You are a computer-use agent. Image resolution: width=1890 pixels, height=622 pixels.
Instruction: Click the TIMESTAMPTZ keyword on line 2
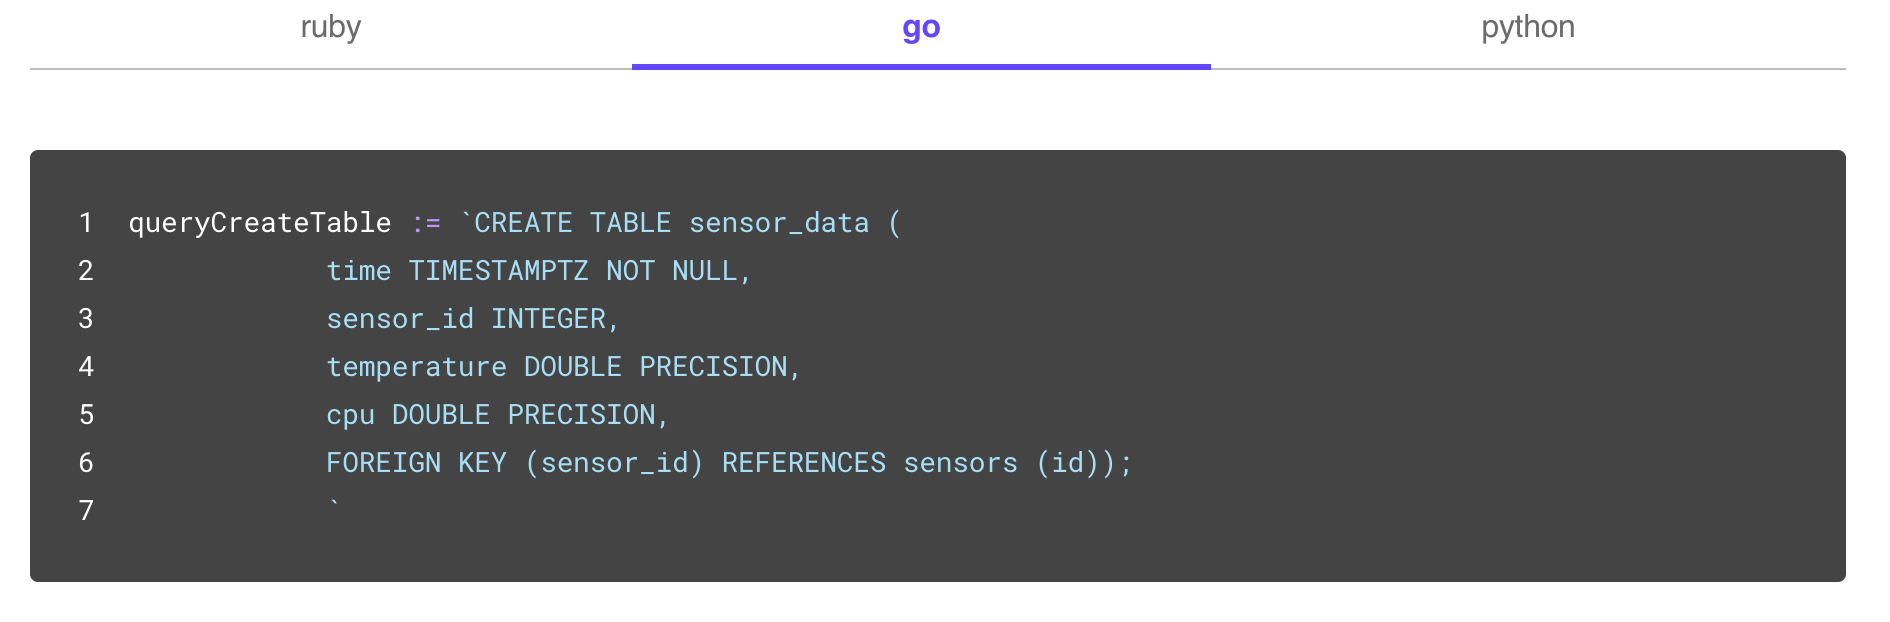(498, 271)
